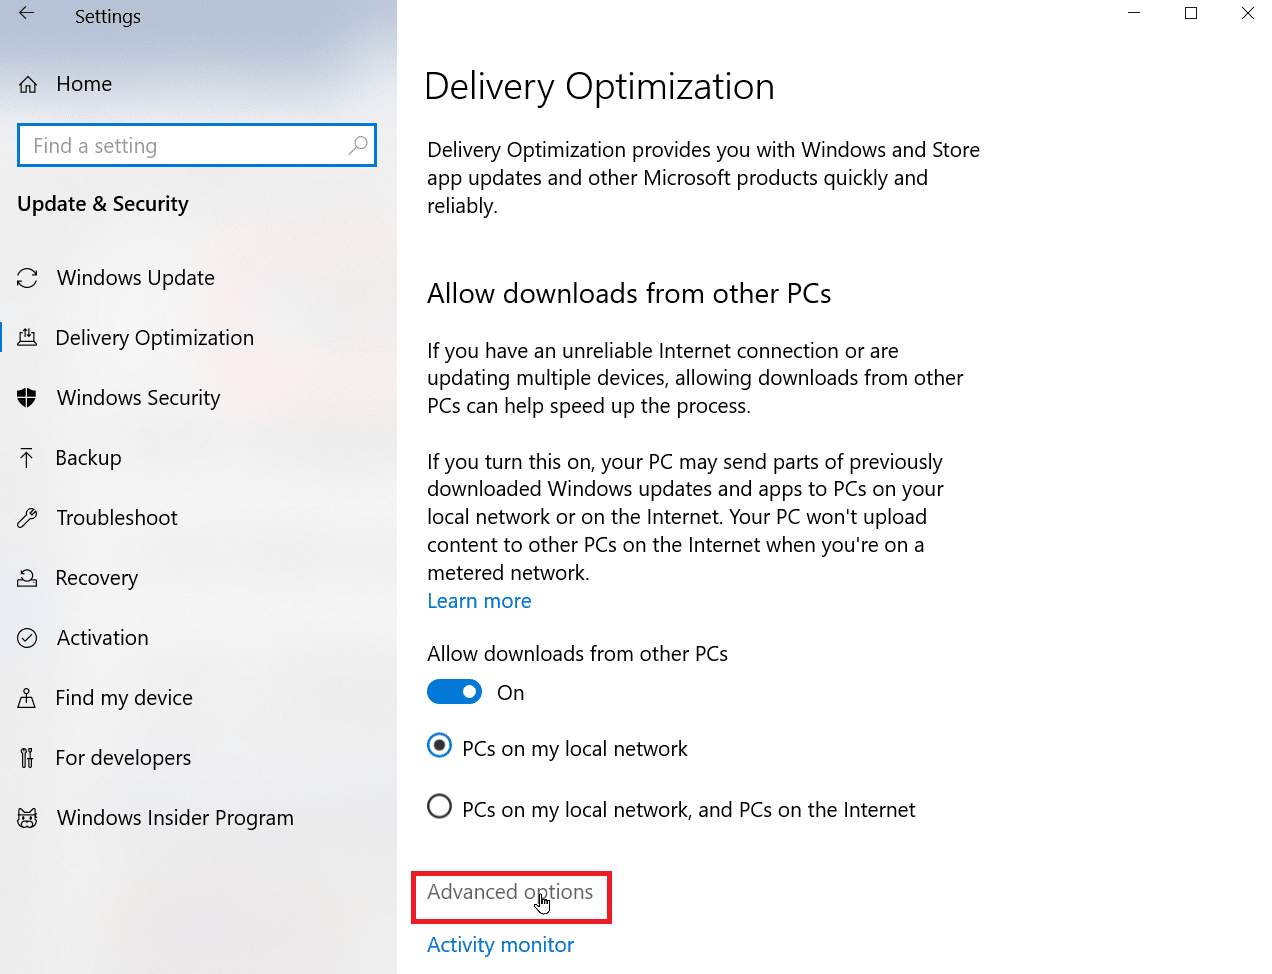Open the Delivery Optimization page
Viewport: 1272px width, 974px height.
point(154,338)
